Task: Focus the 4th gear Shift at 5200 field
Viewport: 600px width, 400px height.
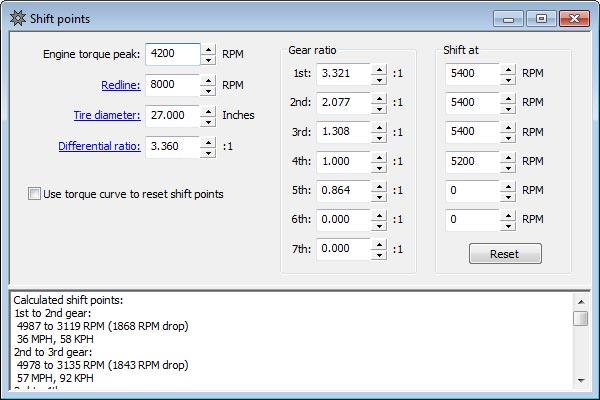Action: [473, 162]
